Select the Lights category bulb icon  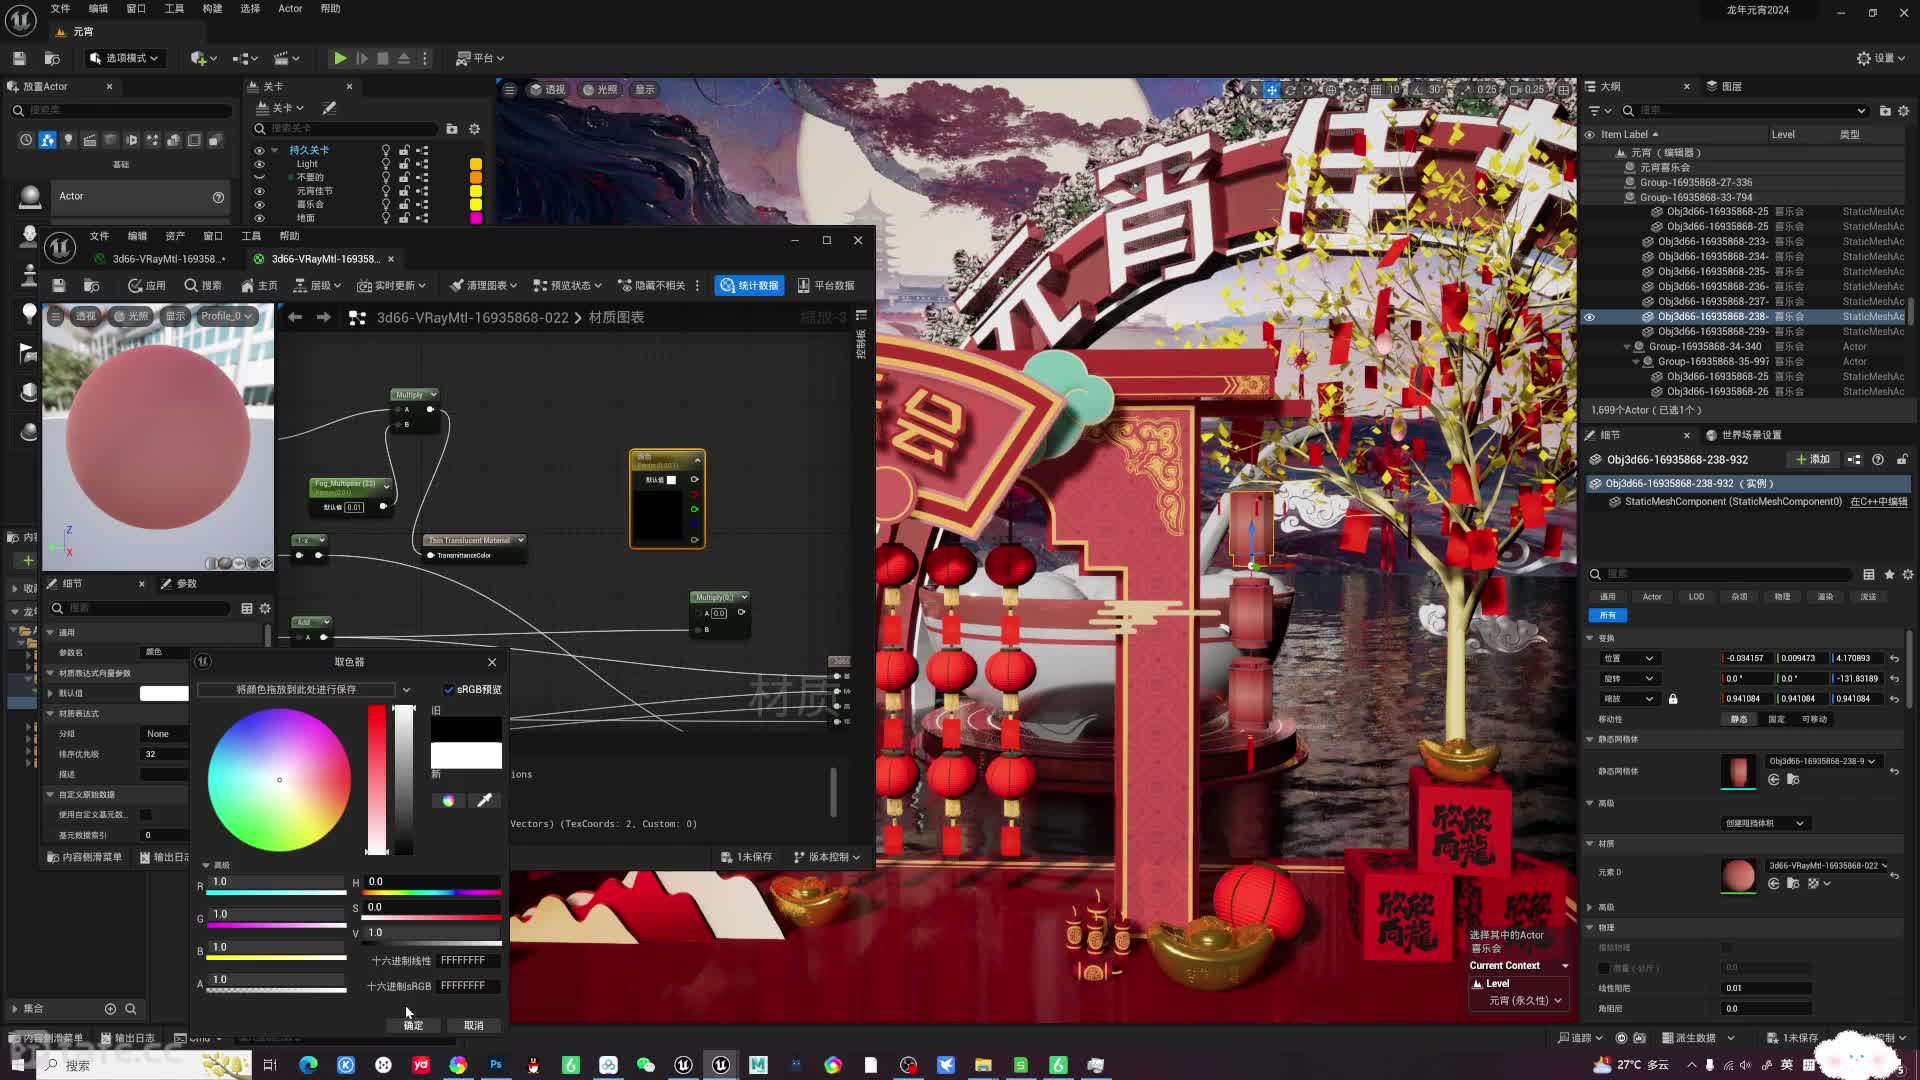click(68, 140)
